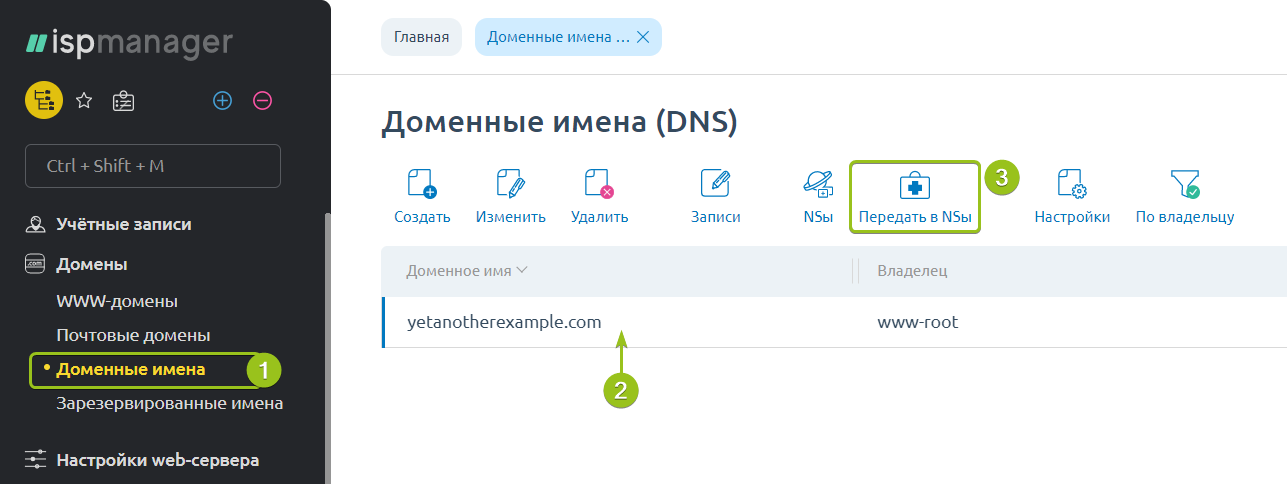Open Настройки toolbar button

pos(1072,196)
